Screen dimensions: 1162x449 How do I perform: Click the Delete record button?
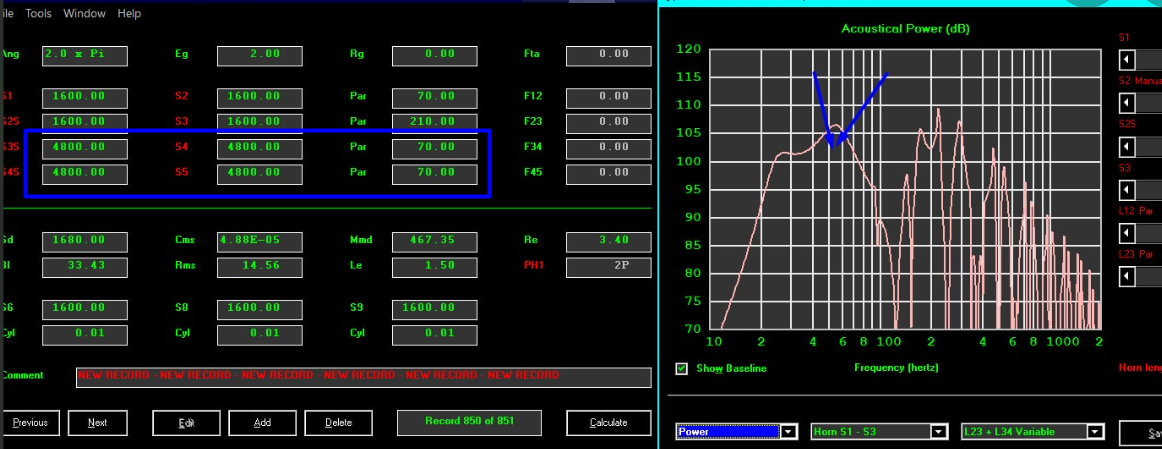pyautogui.click(x=339, y=423)
